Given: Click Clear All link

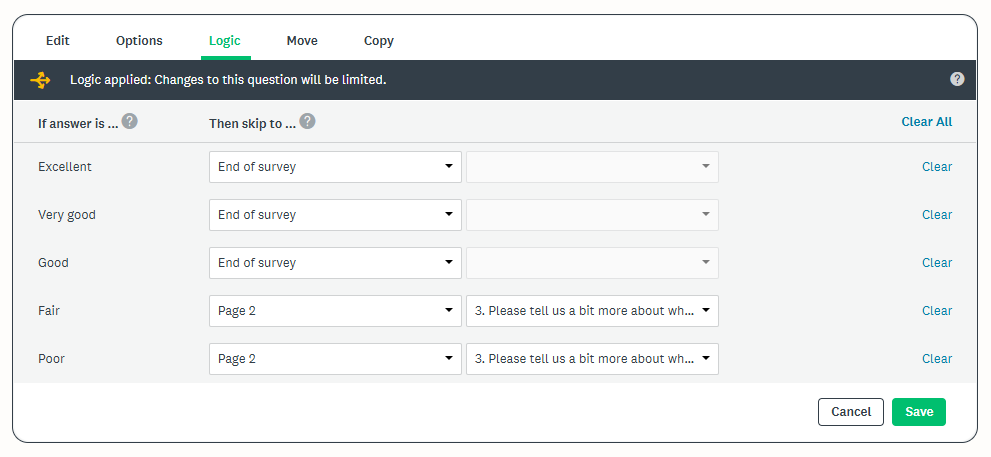Looking at the screenshot, I should [x=927, y=122].
